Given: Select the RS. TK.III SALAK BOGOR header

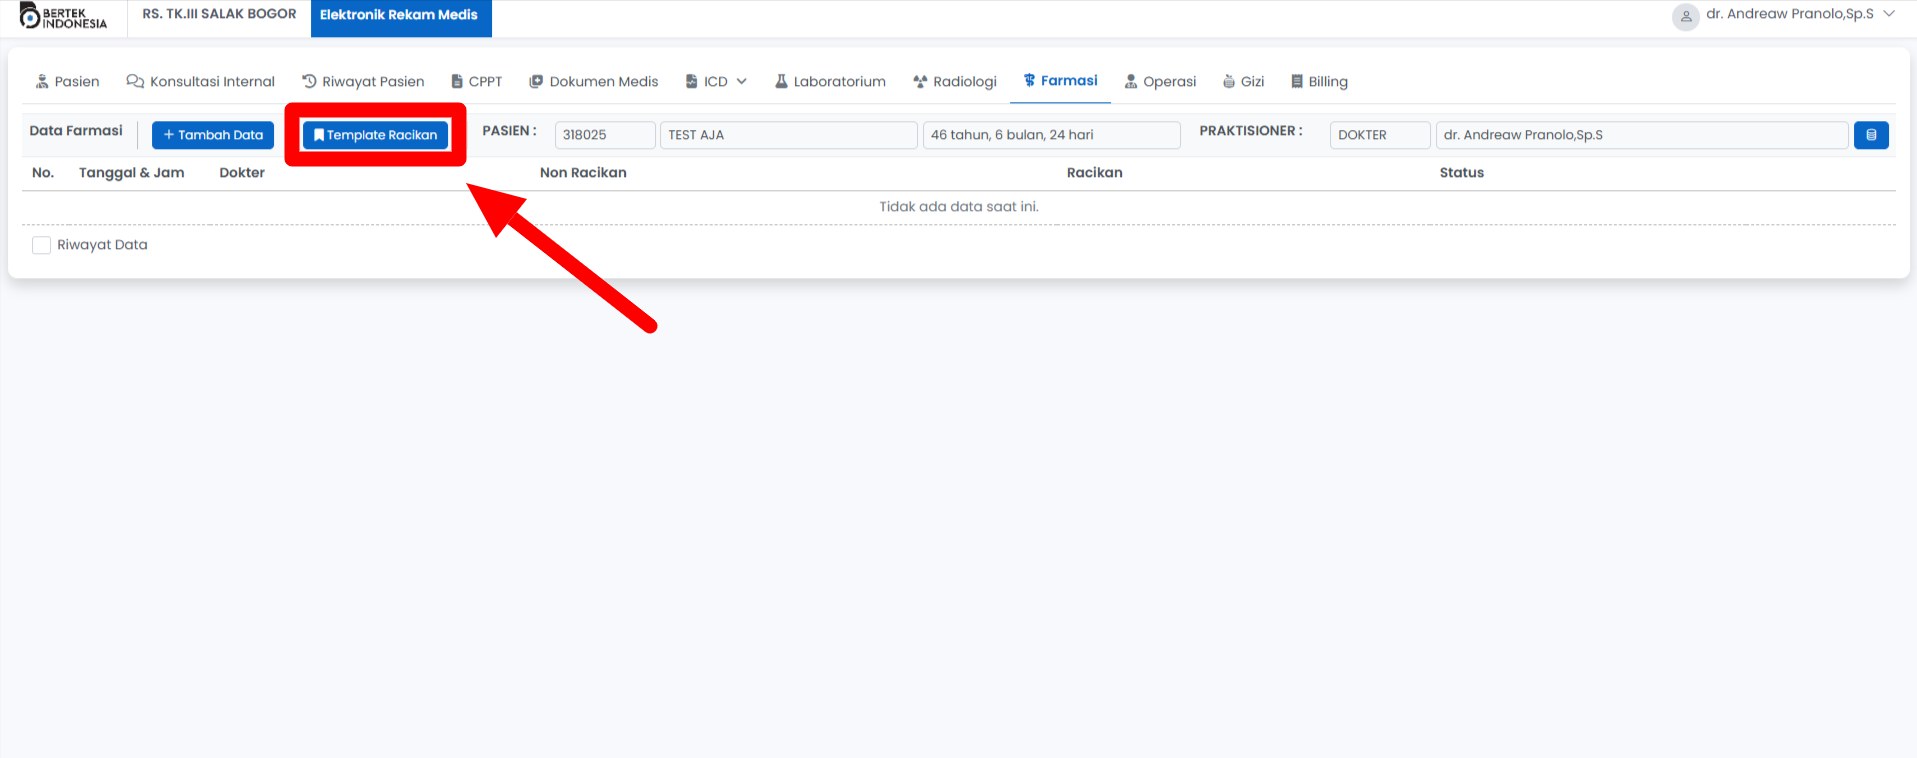Looking at the screenshot, I should pos(219,15).
